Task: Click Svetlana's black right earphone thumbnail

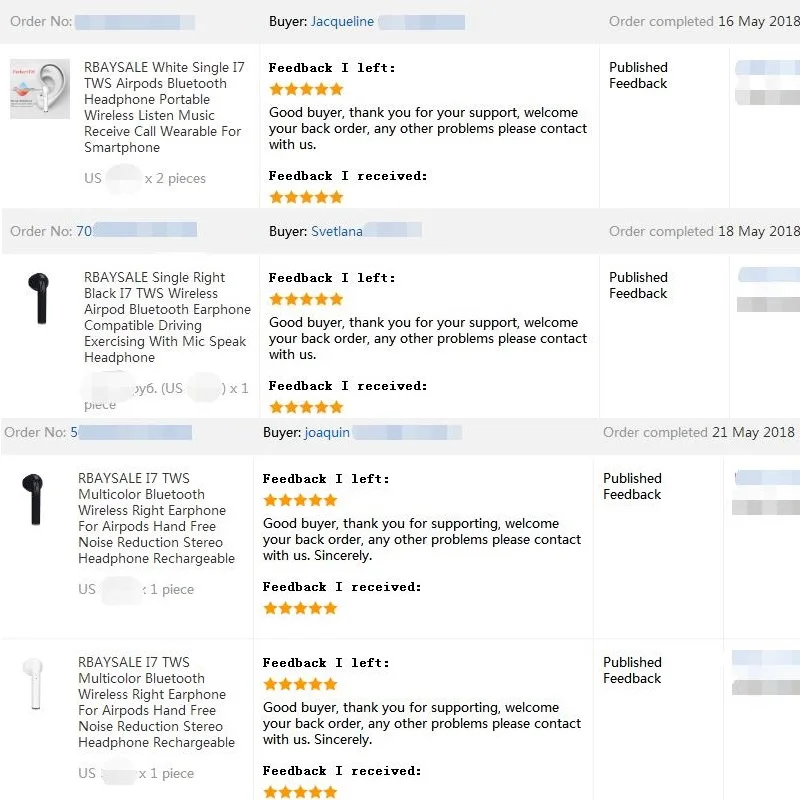Action: pyautogui.click(x=40, y=298)
